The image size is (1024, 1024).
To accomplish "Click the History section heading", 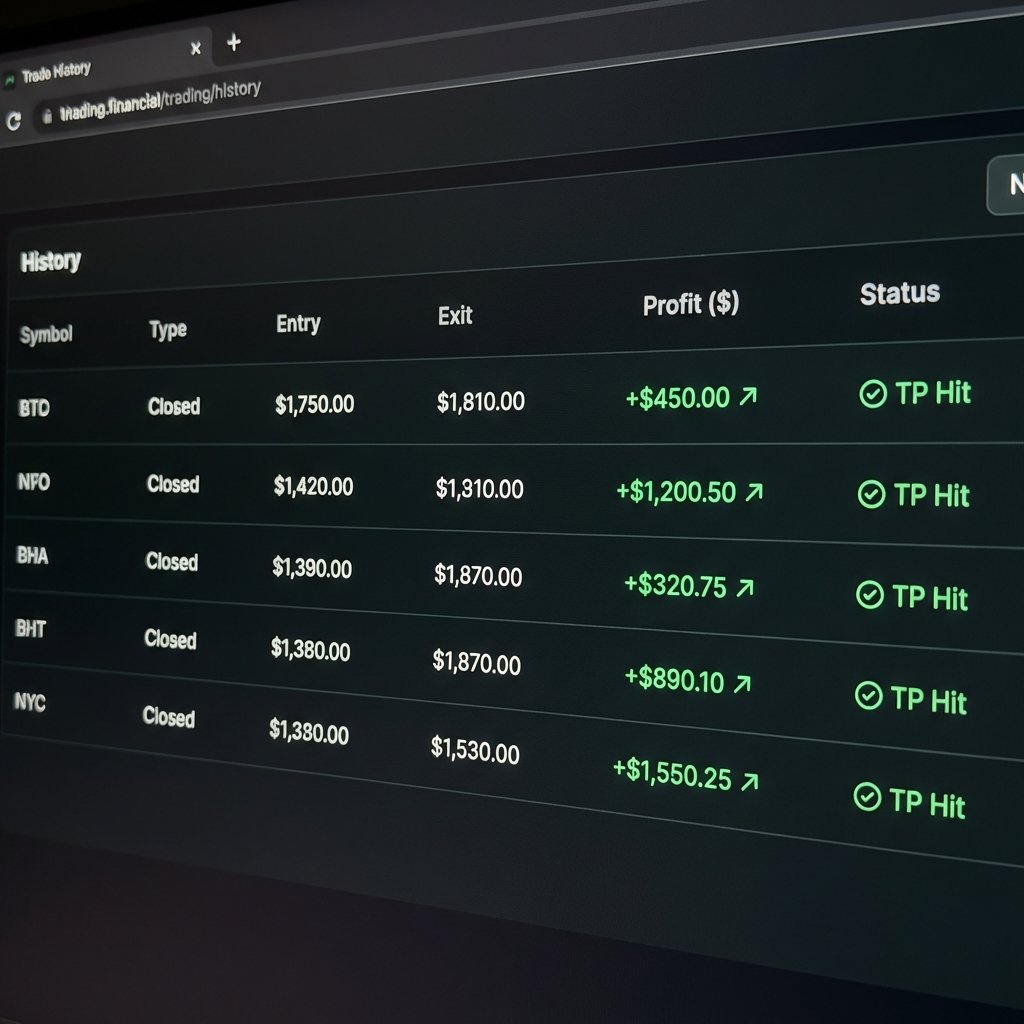I will click(50, 261).
